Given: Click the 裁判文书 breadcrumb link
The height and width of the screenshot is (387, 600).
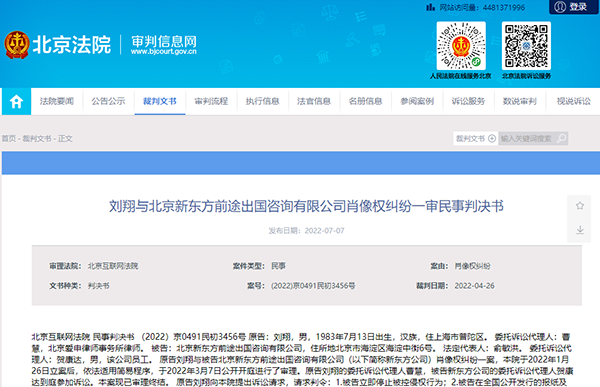Looking at the screenshot, I should pyautogui.click(x=37, y=139).
